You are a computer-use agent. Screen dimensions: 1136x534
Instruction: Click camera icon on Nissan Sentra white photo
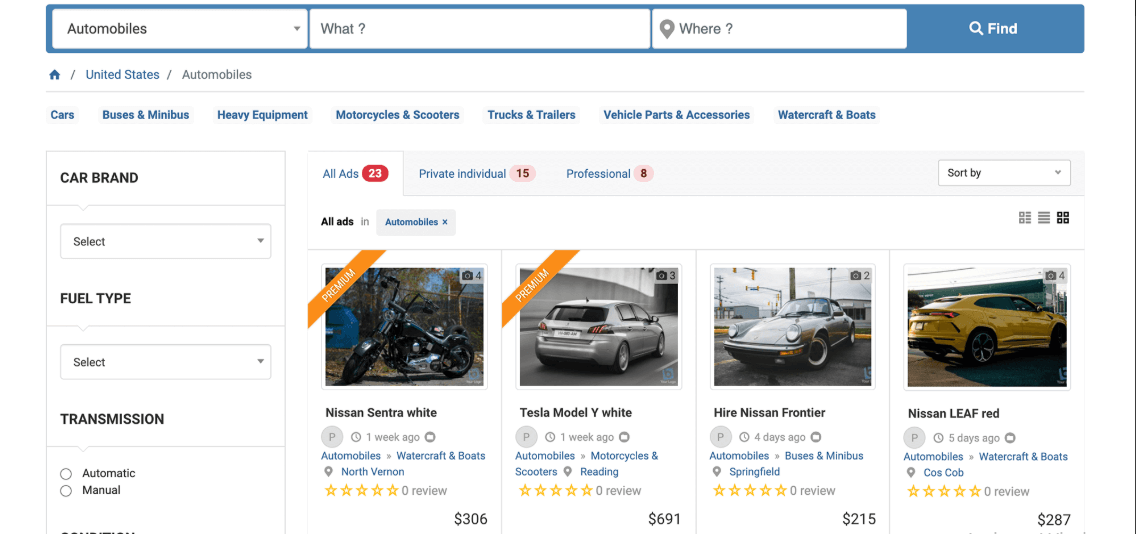467,276
